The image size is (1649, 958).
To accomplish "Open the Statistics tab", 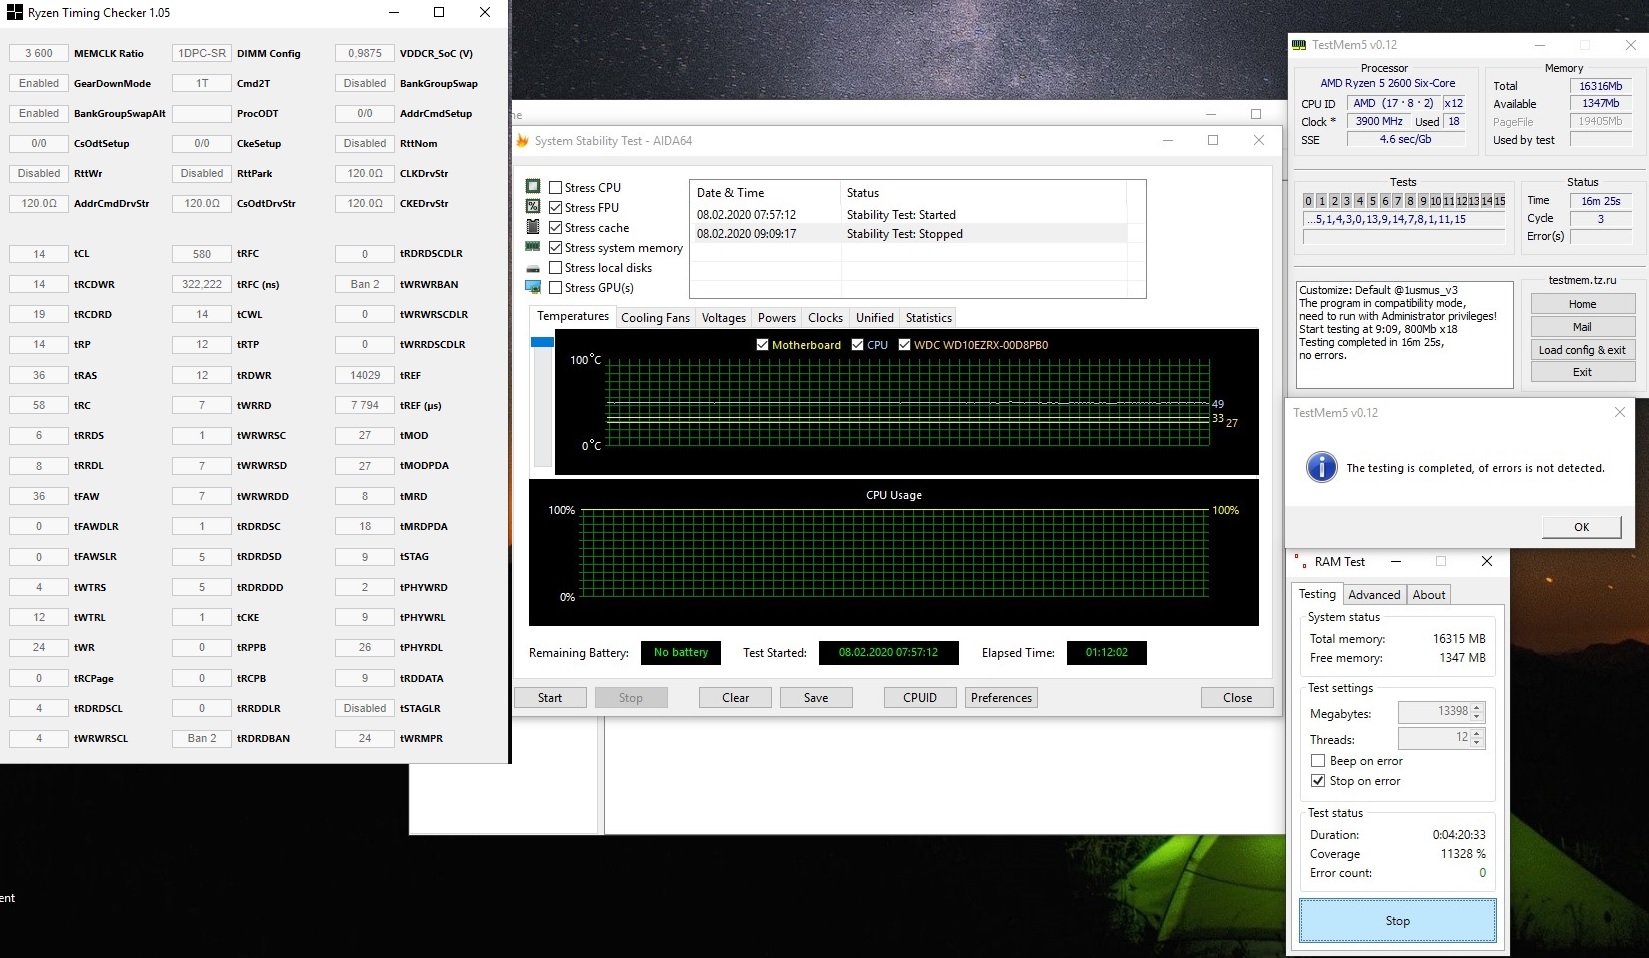I will tap(929, 318).
